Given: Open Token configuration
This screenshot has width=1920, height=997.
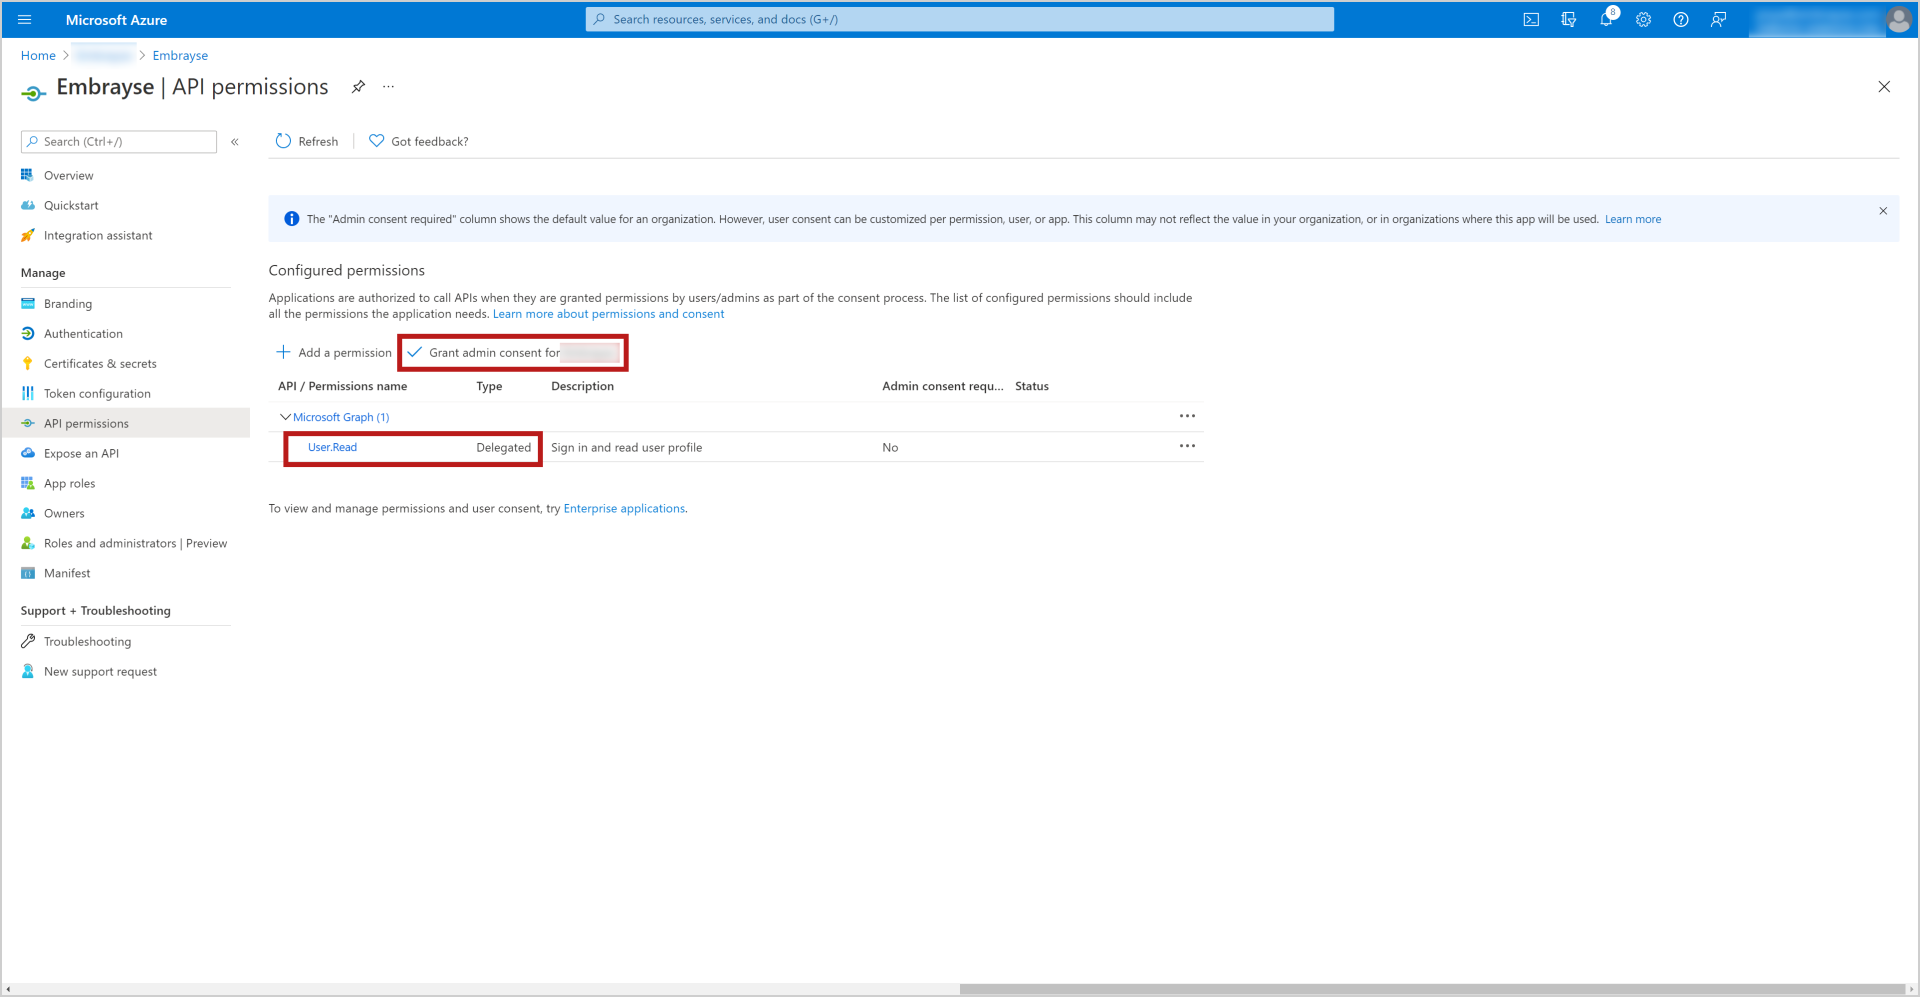Looking at the screenshot, I should click(97, 393).
